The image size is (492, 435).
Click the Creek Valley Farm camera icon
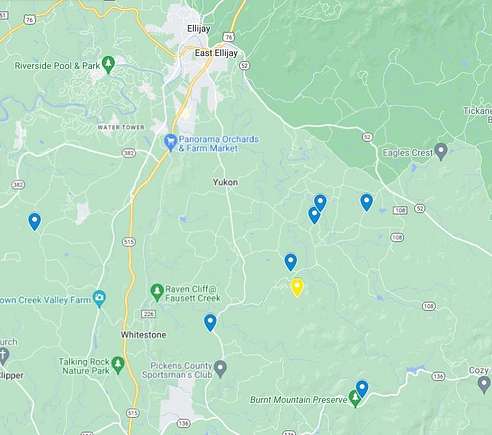coord(99,298)
